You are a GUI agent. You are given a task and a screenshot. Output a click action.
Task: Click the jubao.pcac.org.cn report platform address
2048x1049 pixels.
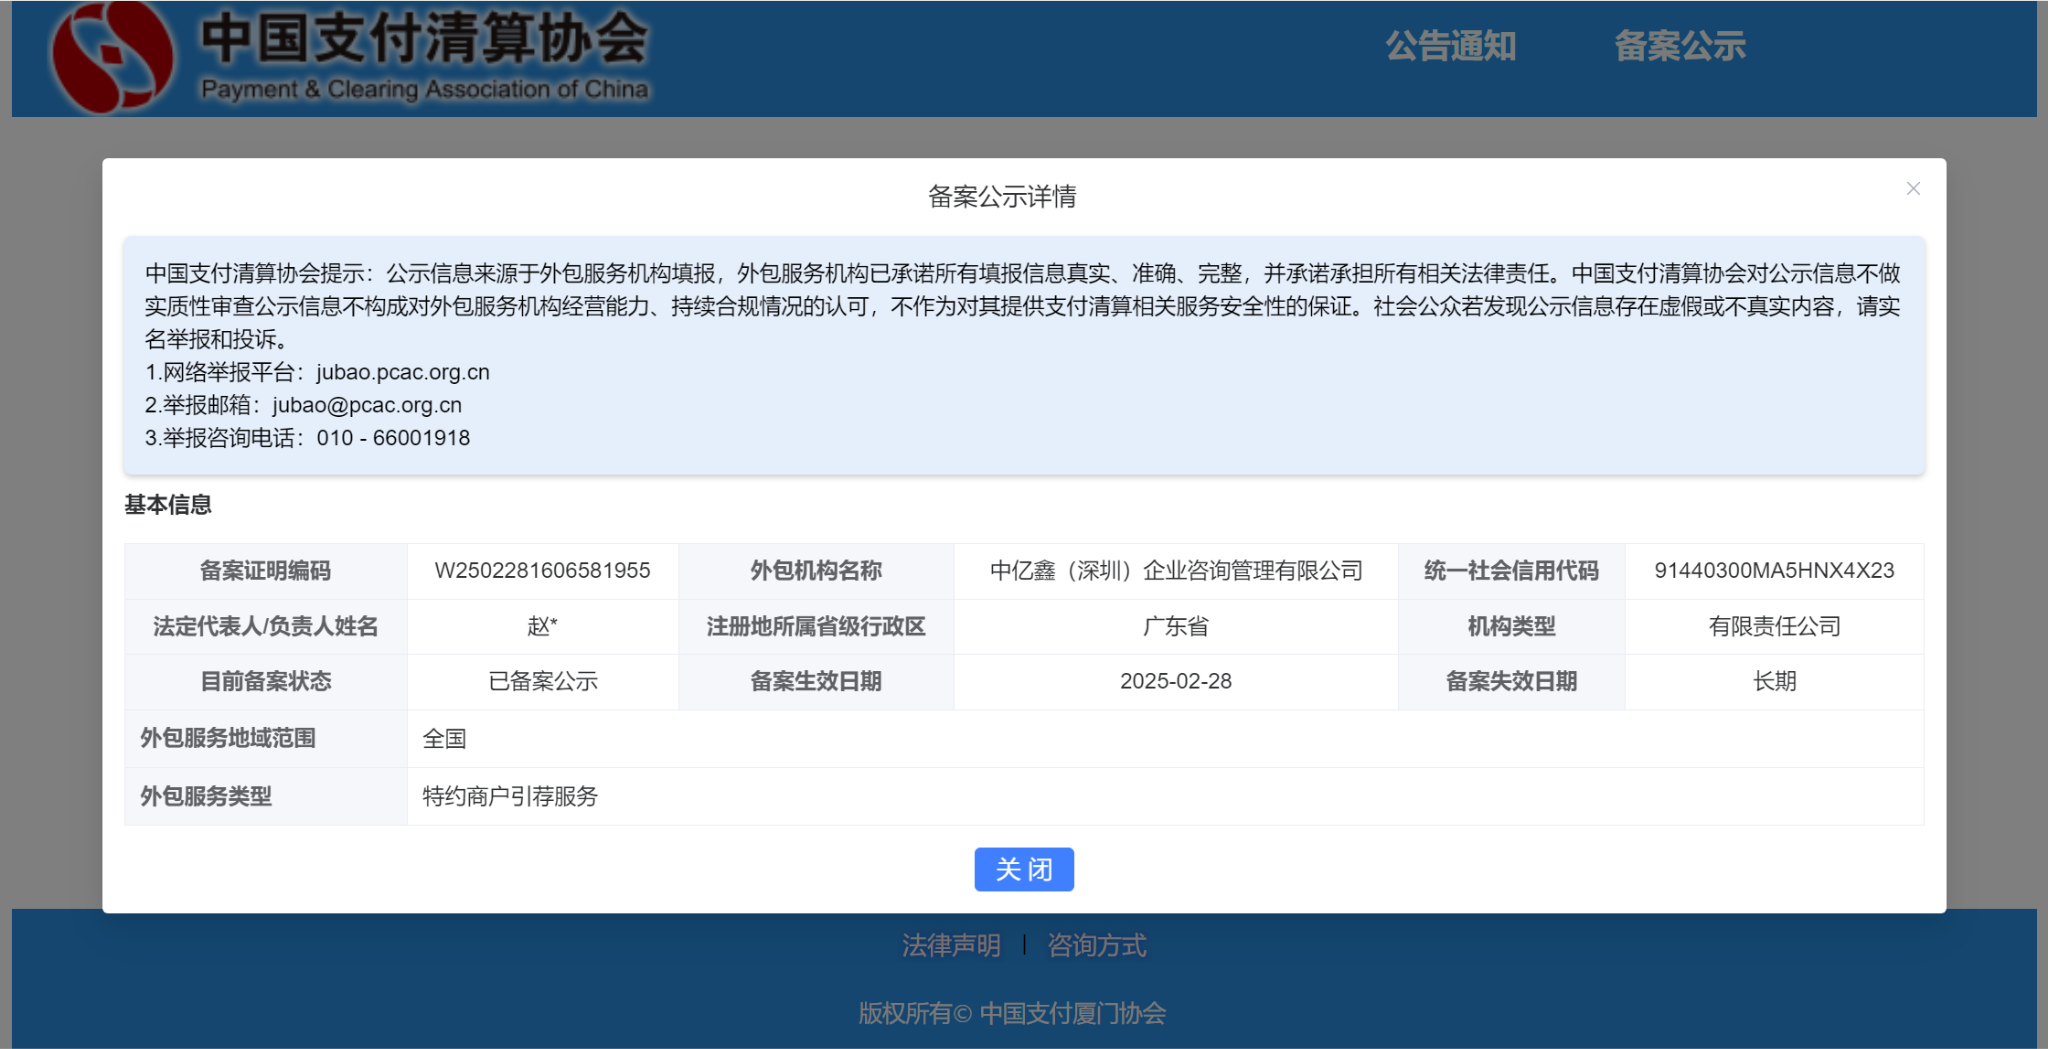(403, 372)
